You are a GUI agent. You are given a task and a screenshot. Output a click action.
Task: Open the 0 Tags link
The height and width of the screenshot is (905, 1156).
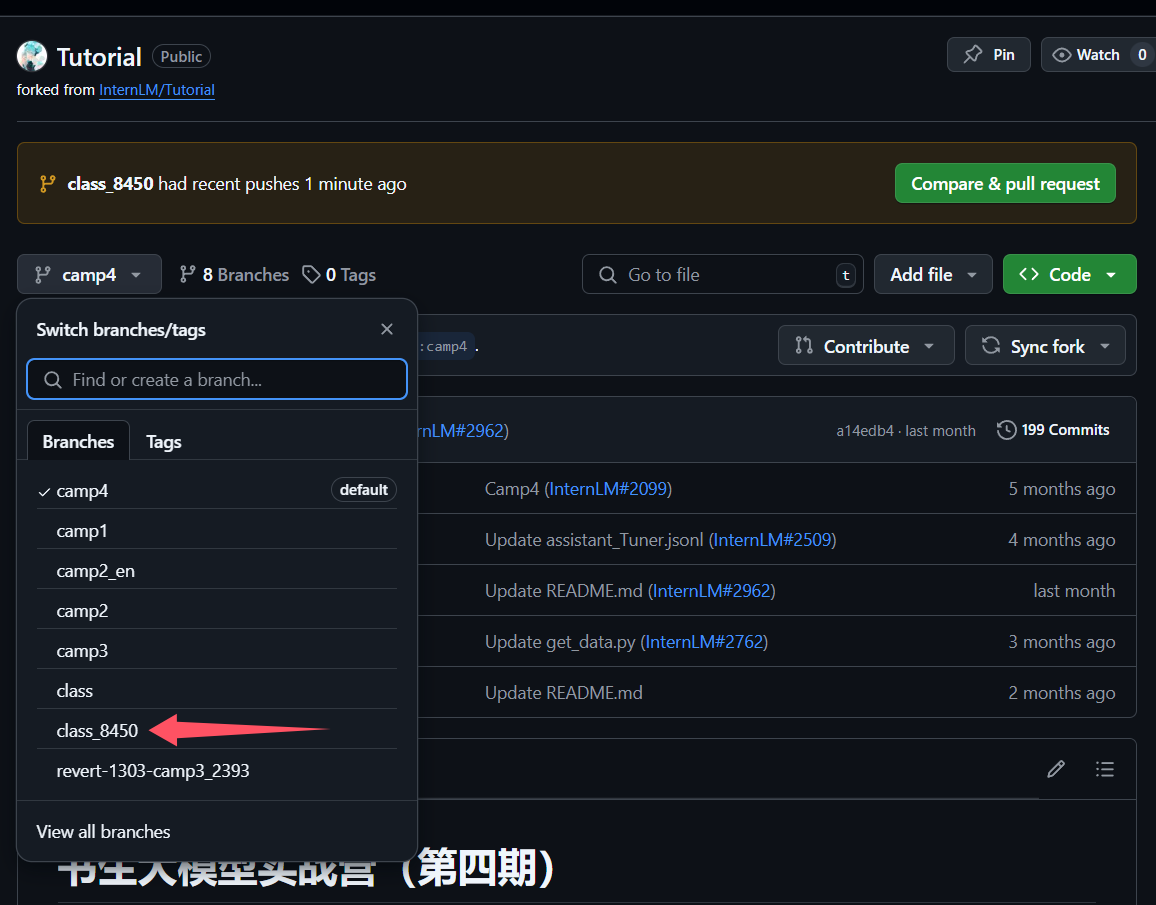[340, 275]
